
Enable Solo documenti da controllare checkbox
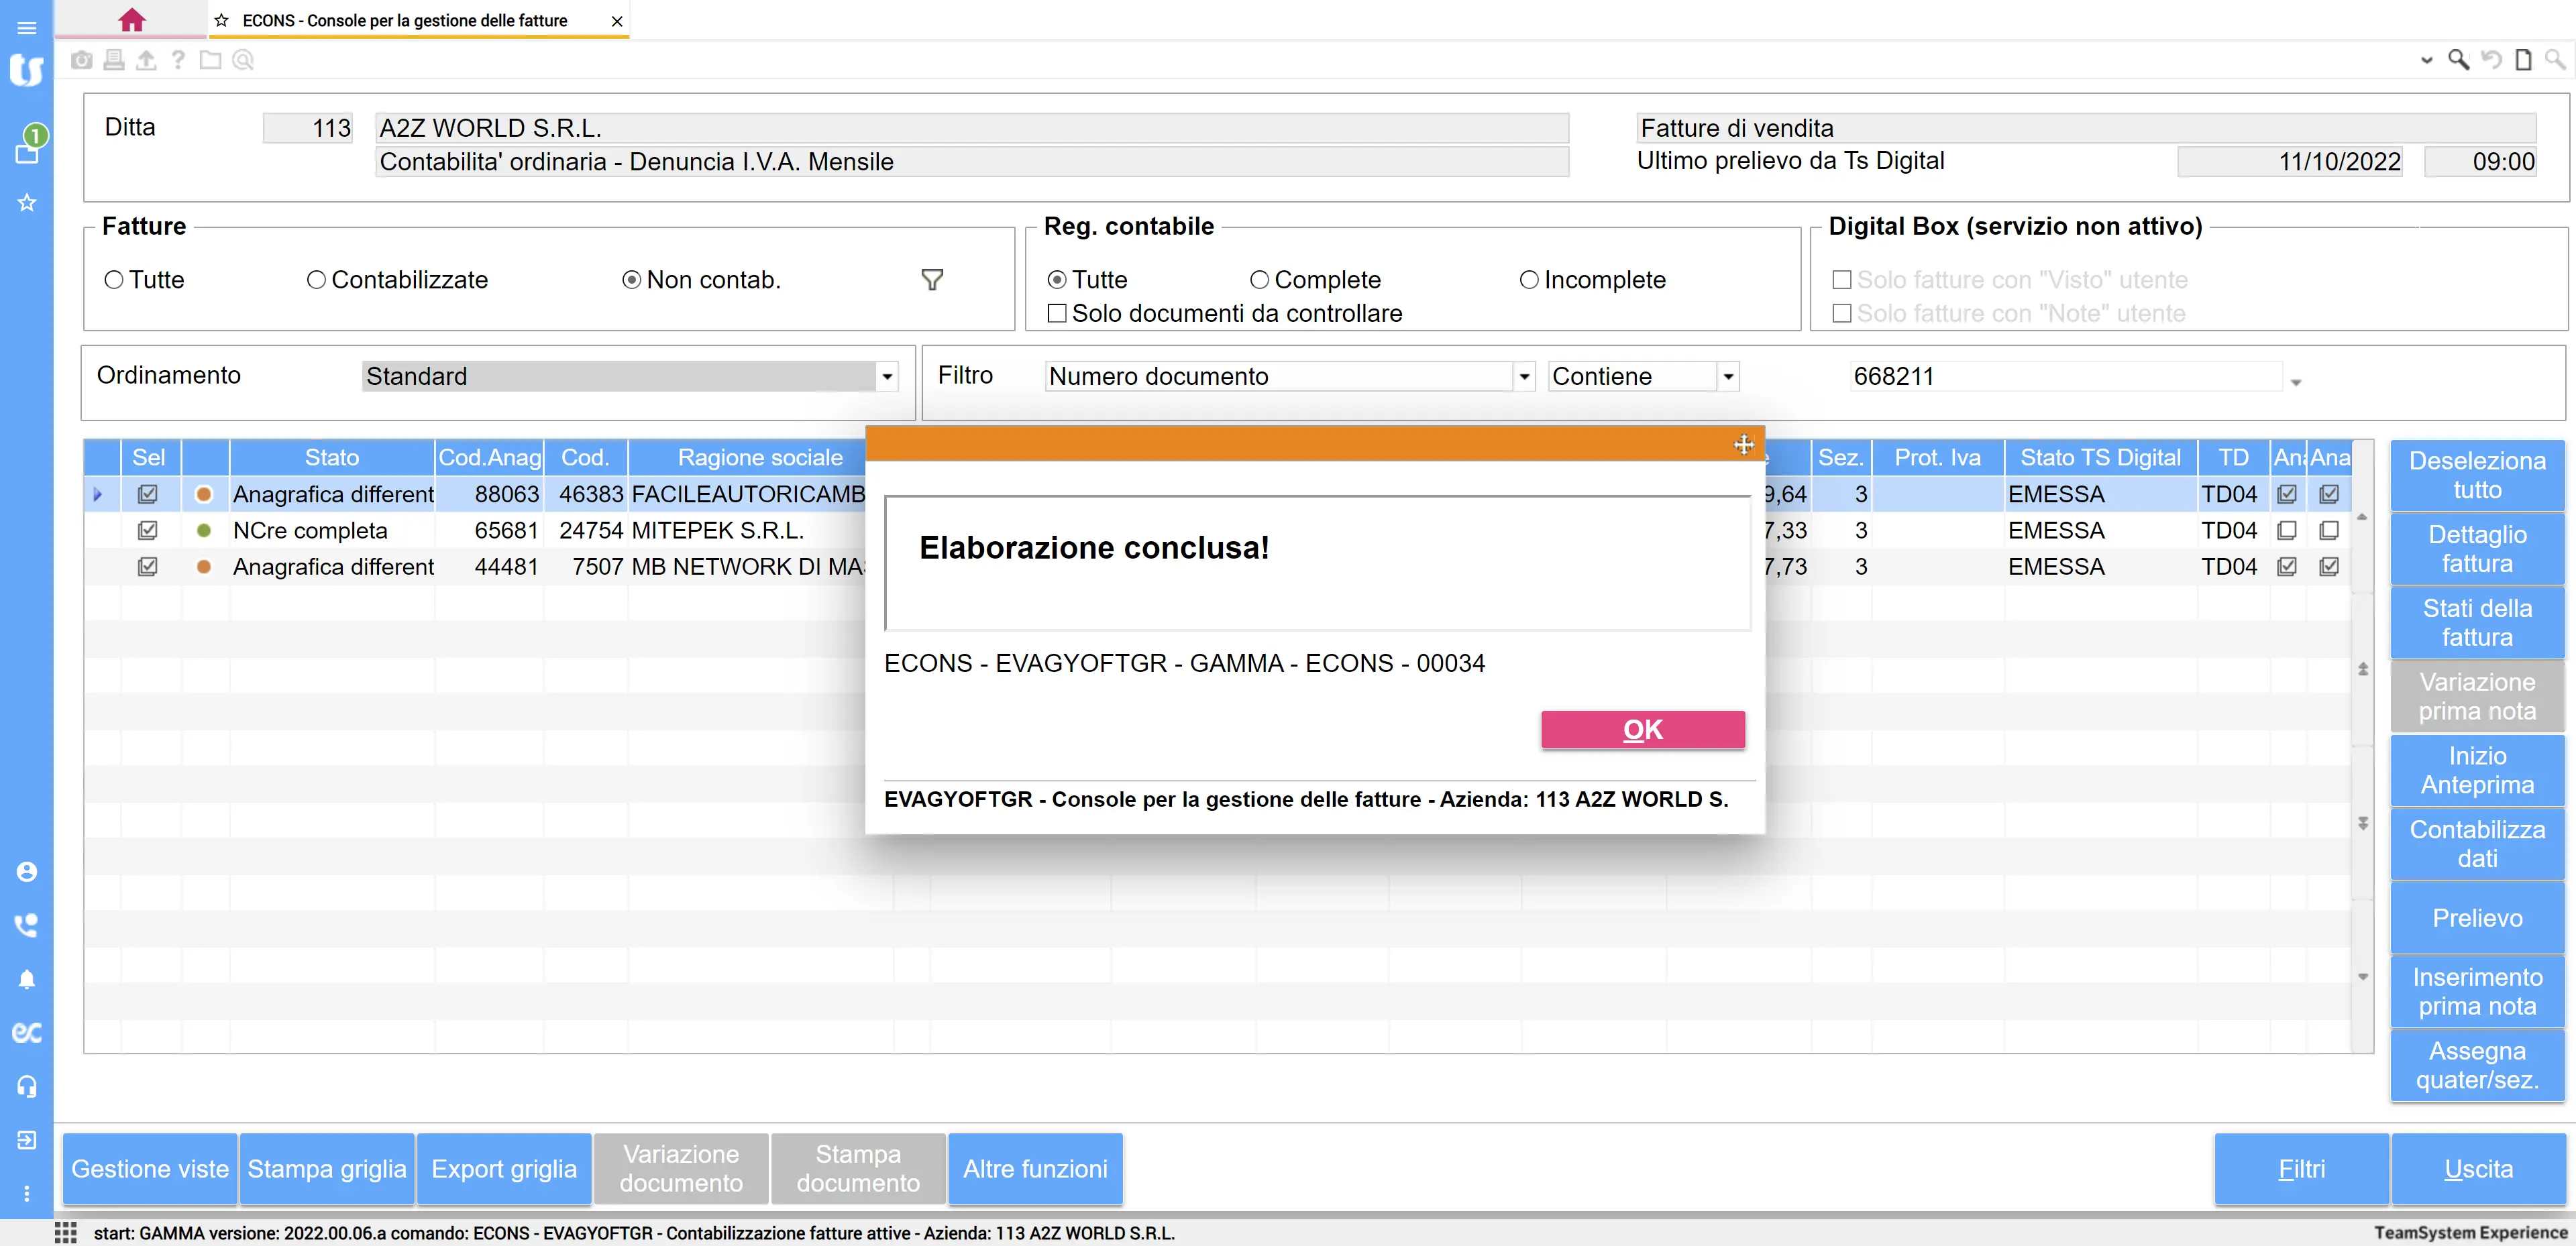tap(1057, 314)
